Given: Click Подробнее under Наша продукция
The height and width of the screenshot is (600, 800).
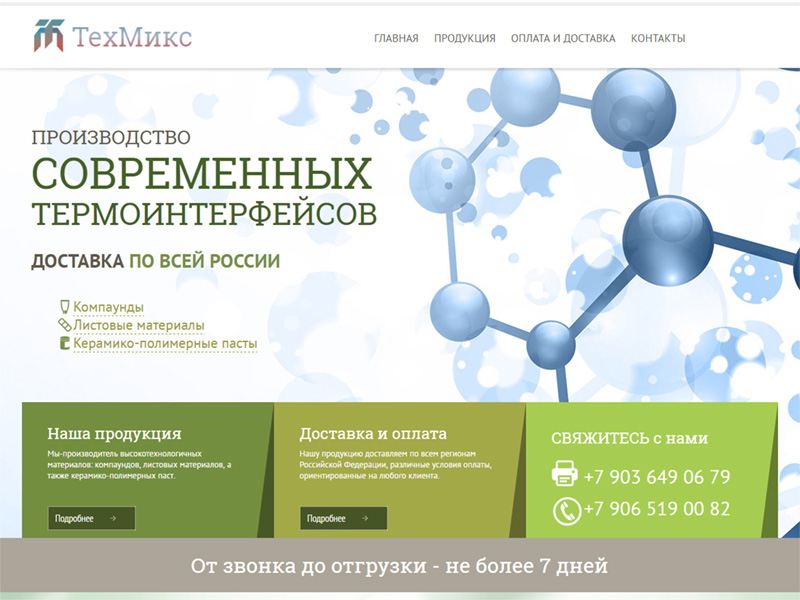Looking at the screenshot, I should click(x=91, y=518).
